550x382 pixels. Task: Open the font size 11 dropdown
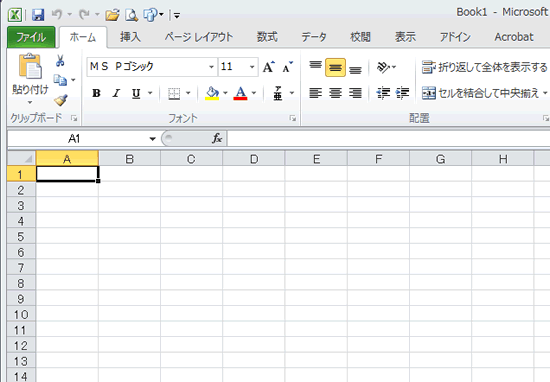click(x=252, y=67)
